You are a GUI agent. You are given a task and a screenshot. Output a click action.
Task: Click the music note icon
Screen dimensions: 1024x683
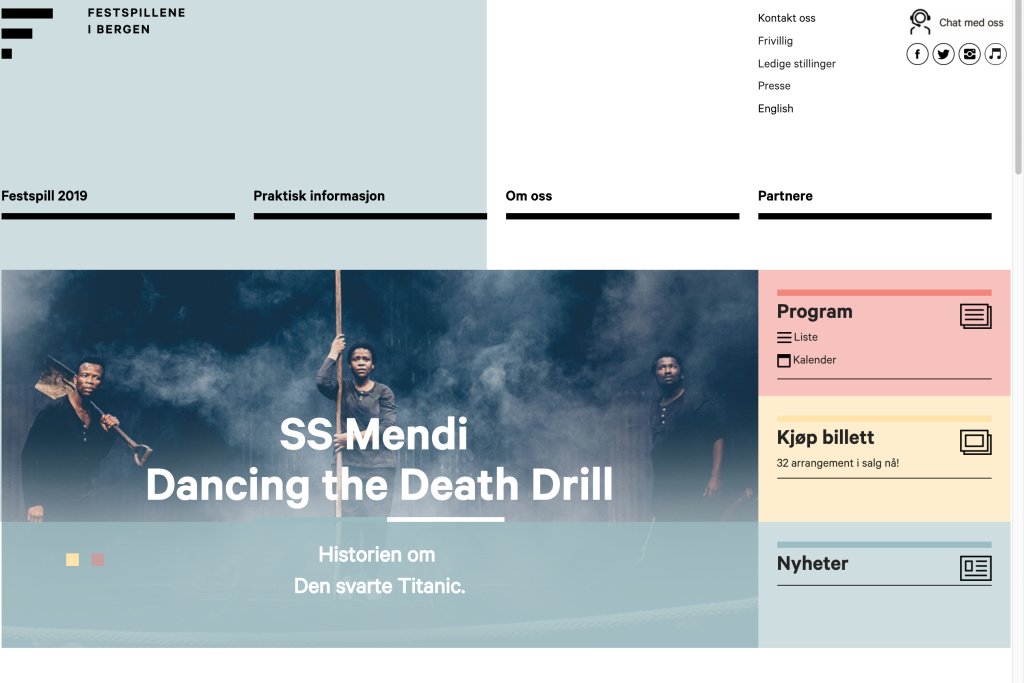pos(995,54)
